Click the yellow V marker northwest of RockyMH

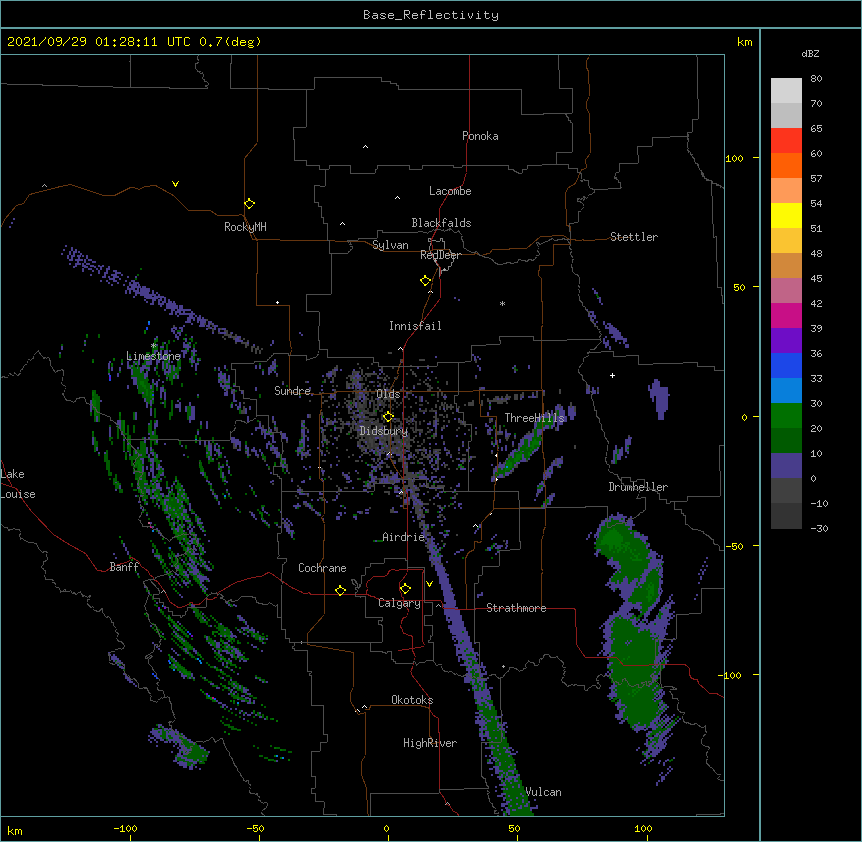(x=175, y=184)
